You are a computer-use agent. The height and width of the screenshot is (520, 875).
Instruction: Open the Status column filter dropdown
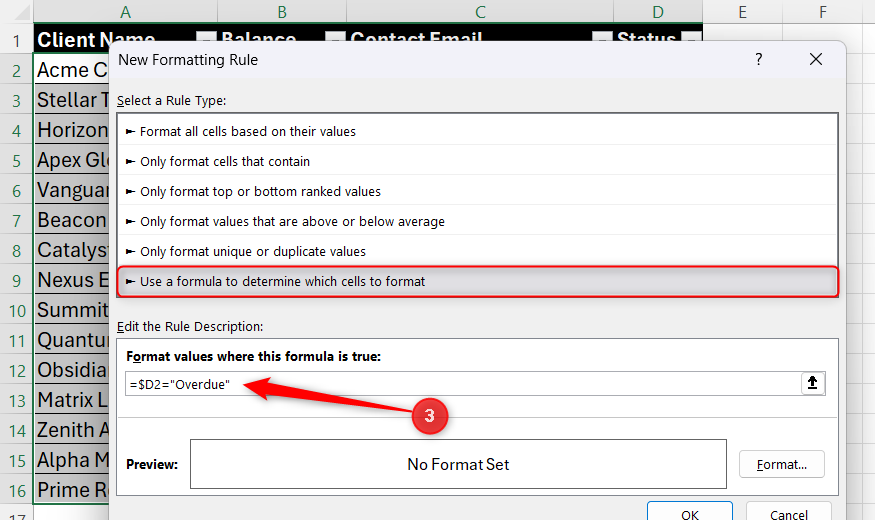tap(691, 37)
